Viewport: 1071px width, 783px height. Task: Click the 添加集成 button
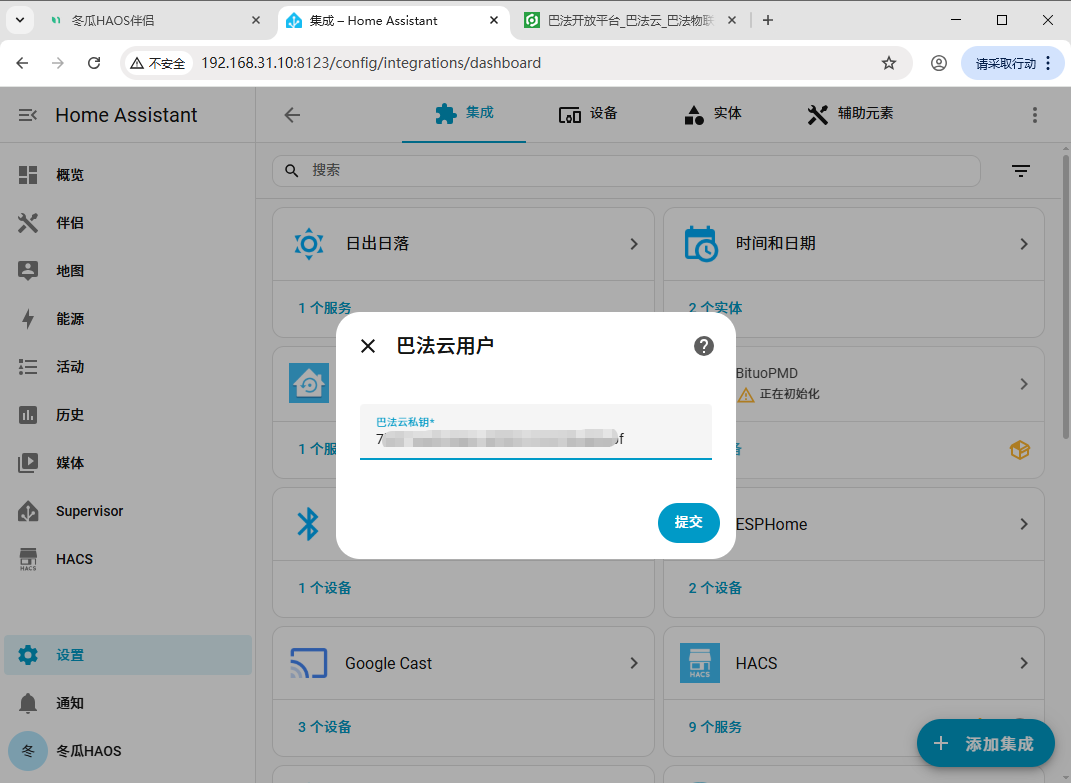coord(986,743)
